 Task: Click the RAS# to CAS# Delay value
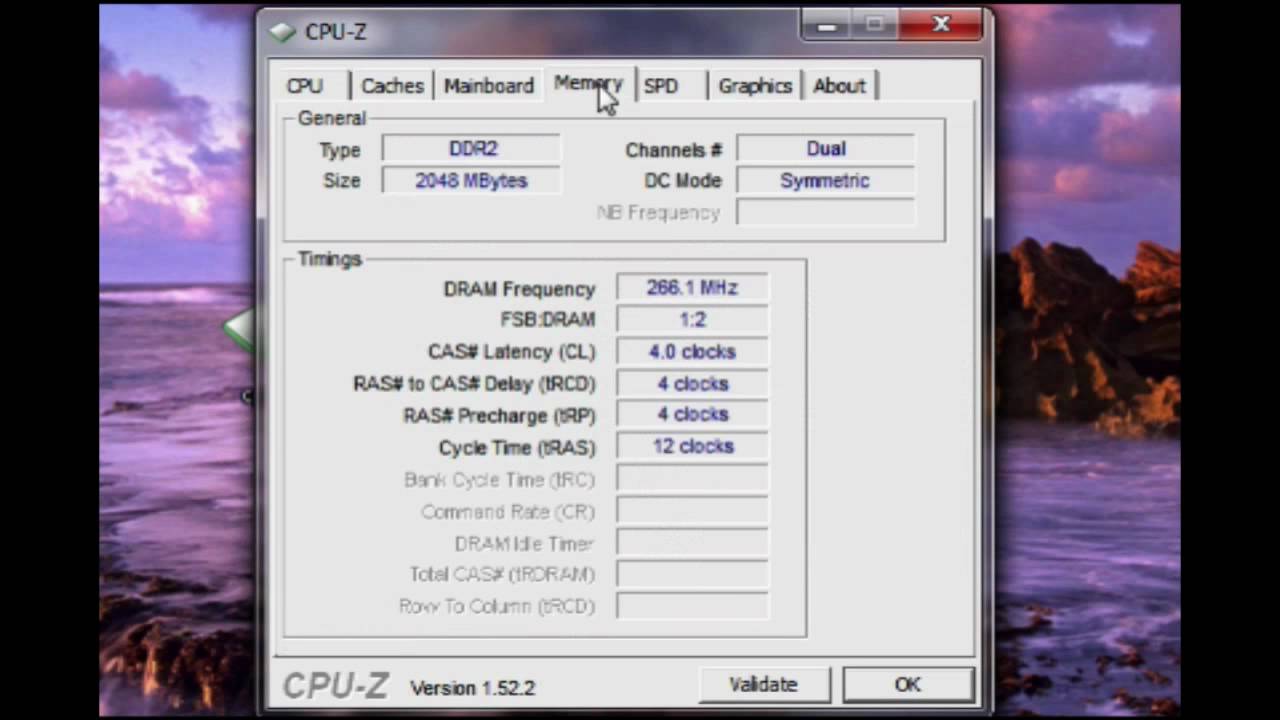(692, 384)
